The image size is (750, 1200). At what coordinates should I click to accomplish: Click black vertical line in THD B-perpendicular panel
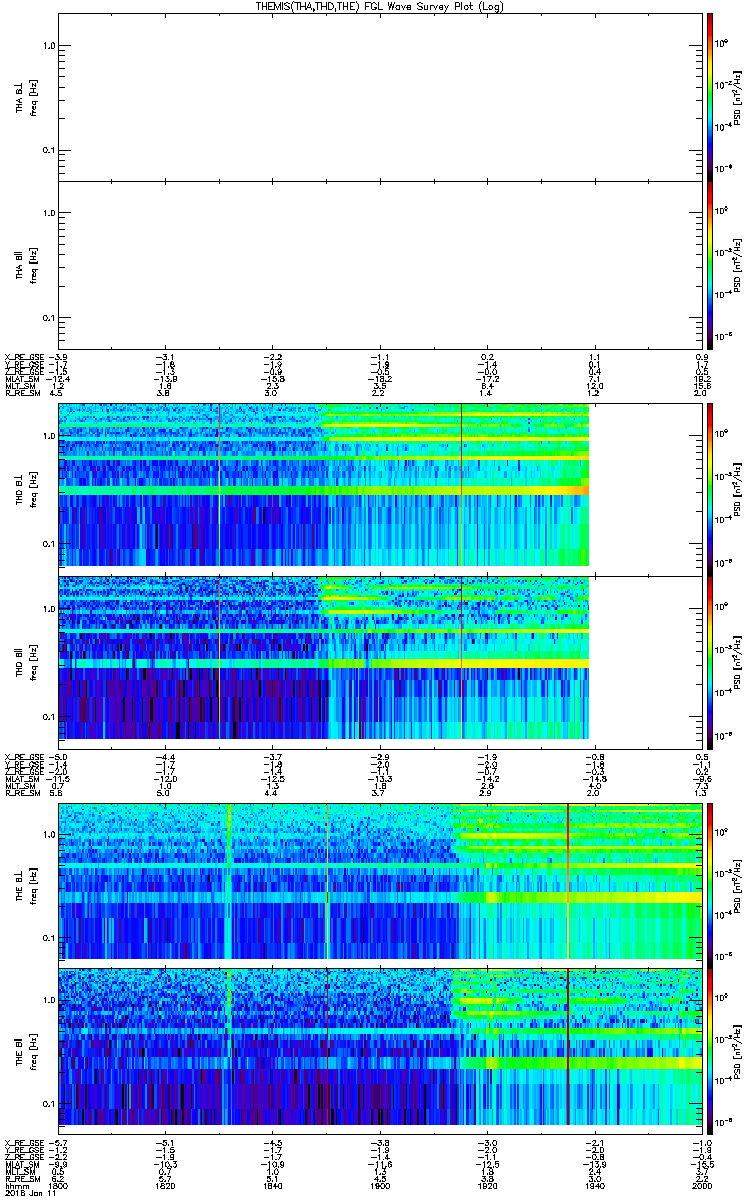[461, 485]
